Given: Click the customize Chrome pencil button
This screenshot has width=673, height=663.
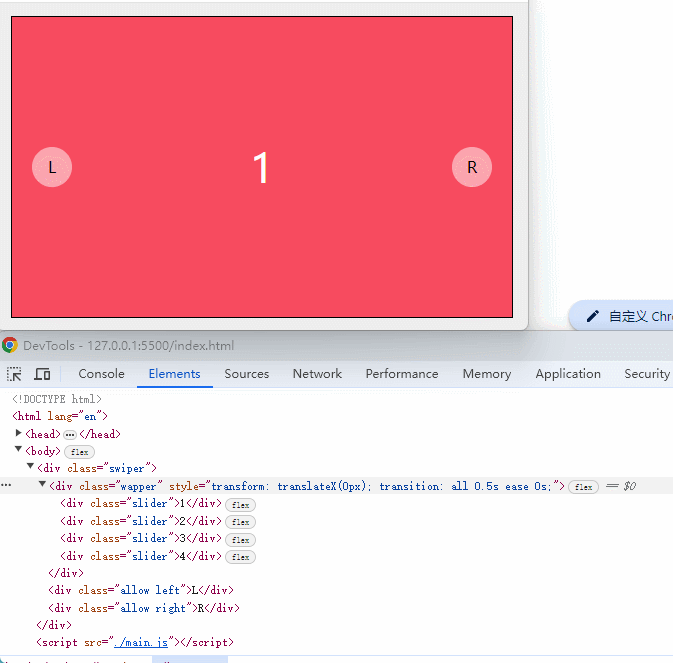Looking at the screenshot, I should 621,316.
